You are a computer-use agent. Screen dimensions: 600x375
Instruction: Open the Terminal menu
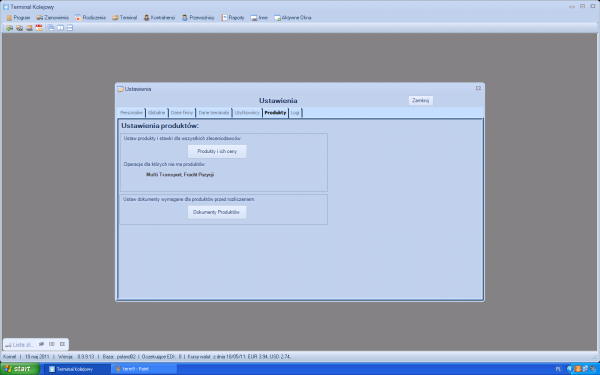pos(125,18)
